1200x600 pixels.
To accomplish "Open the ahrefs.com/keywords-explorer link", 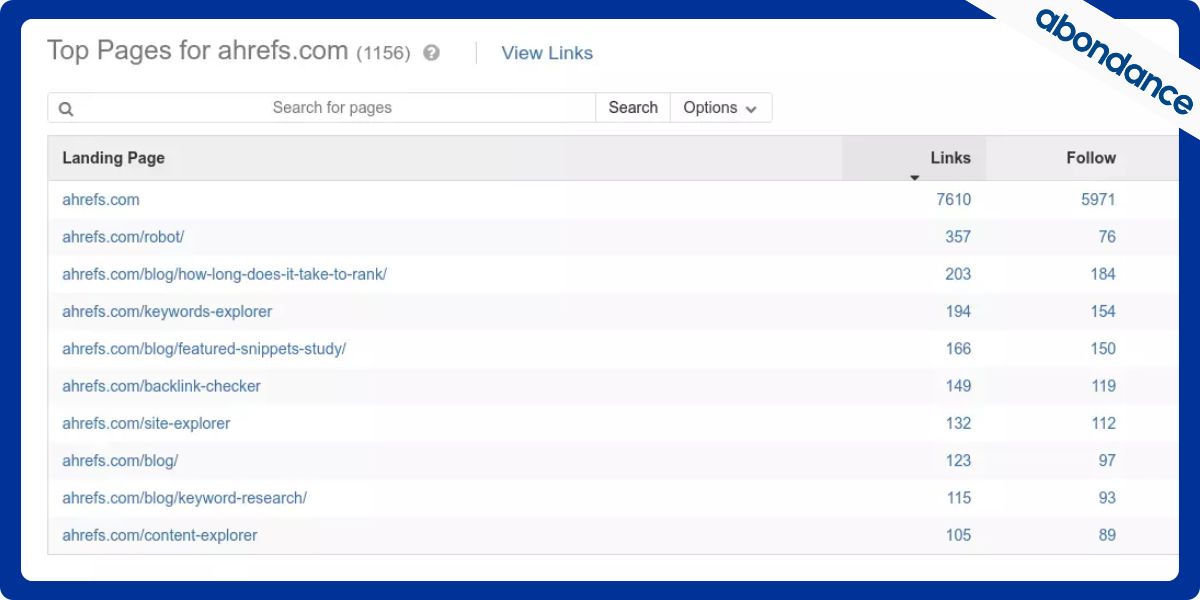I will pos(167,311).
